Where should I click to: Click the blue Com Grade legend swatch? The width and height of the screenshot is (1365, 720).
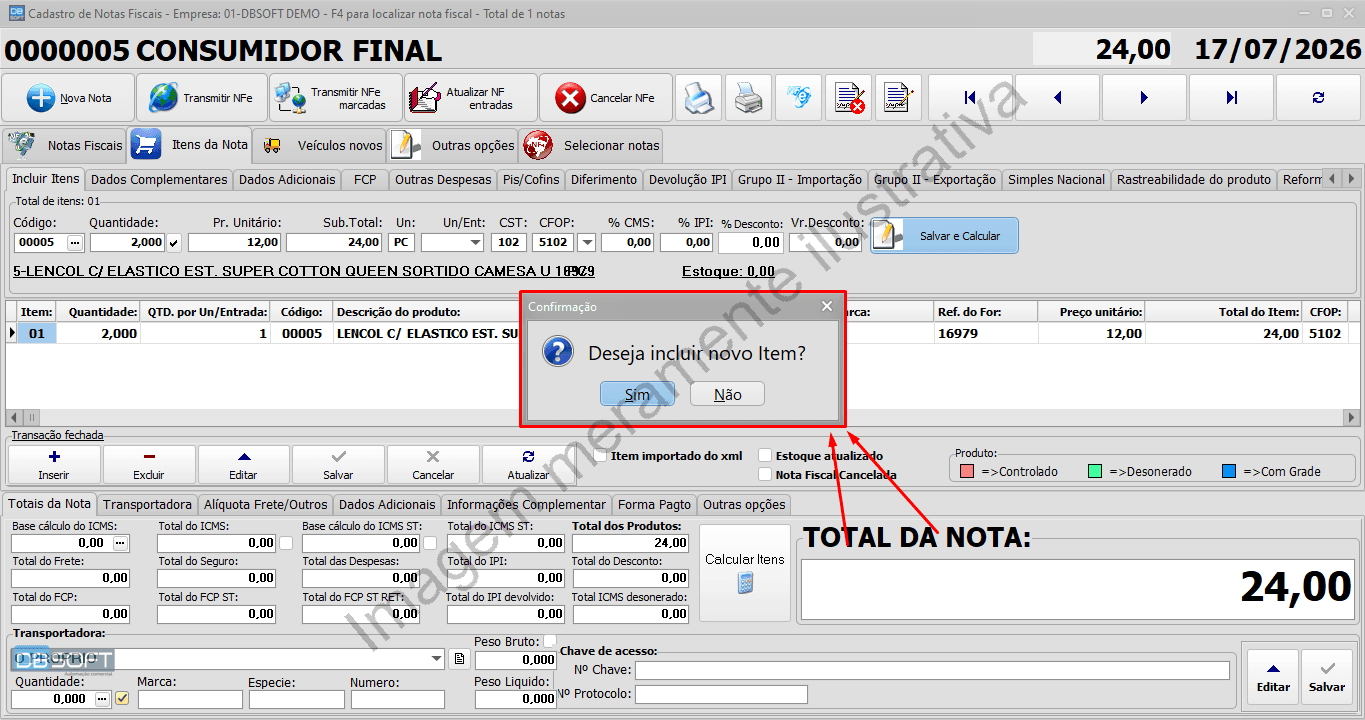point(1229,471)
